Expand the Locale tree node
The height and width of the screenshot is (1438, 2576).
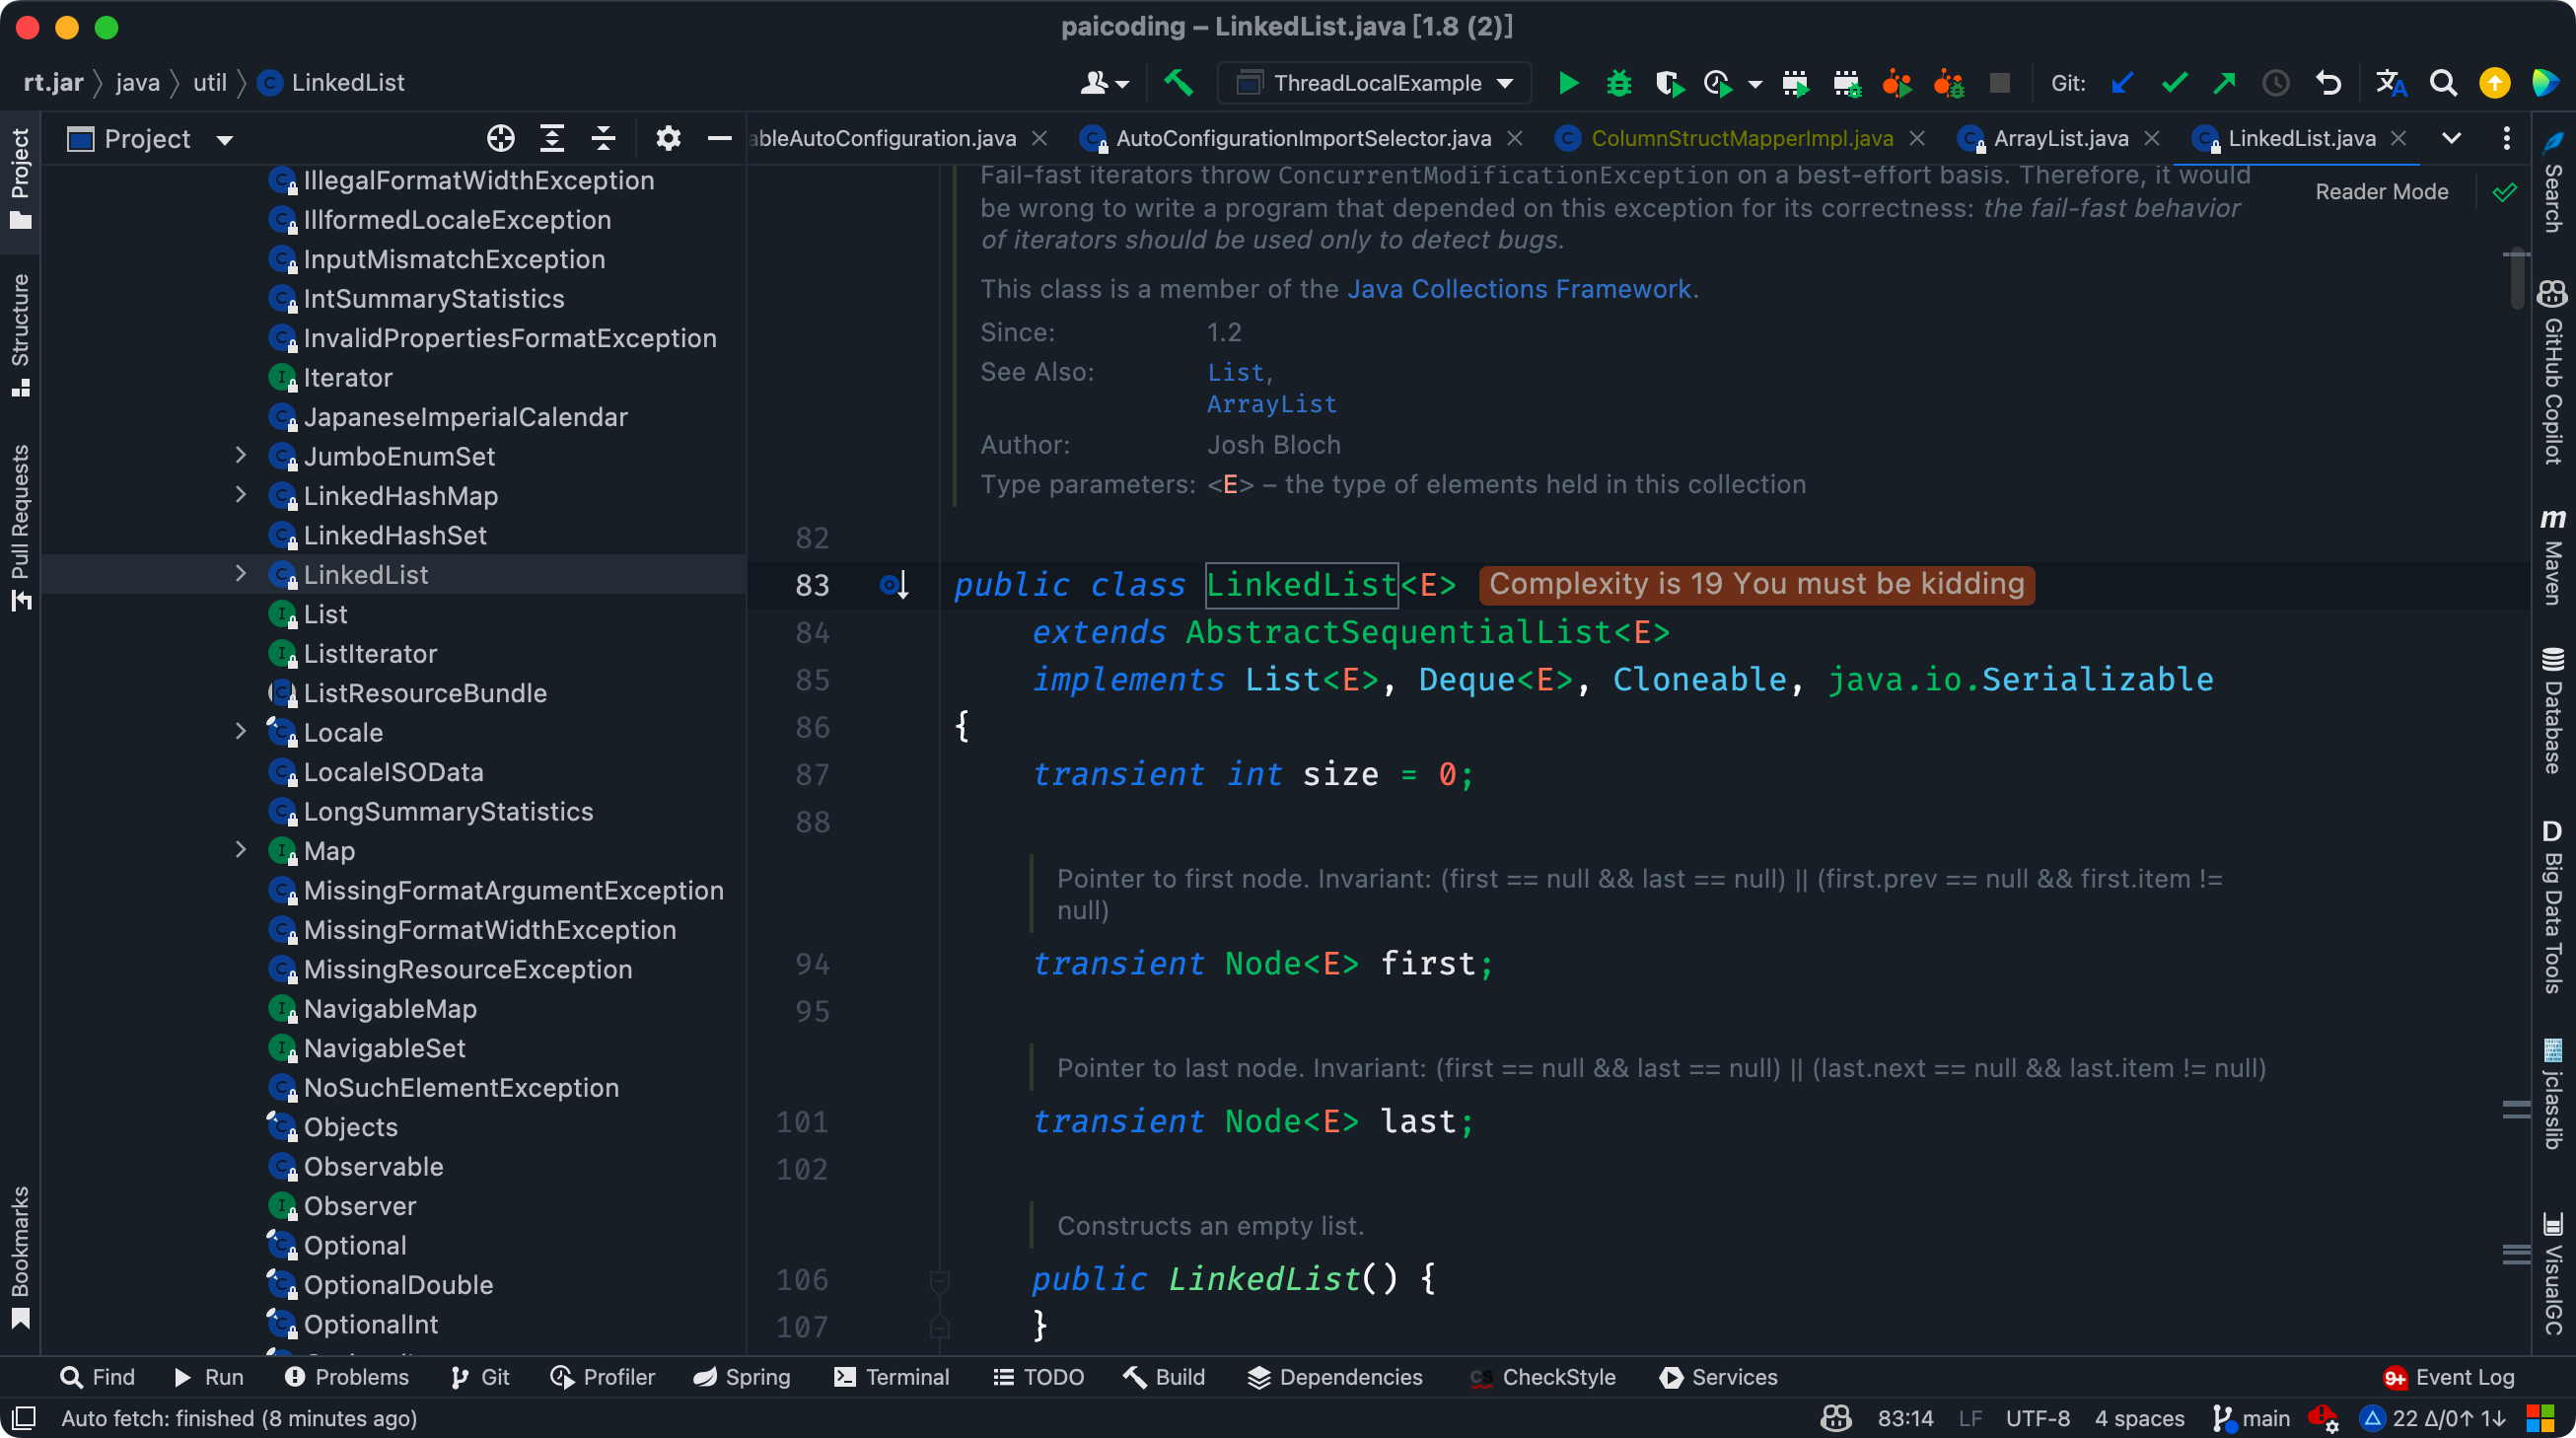[x=240, y=732]
